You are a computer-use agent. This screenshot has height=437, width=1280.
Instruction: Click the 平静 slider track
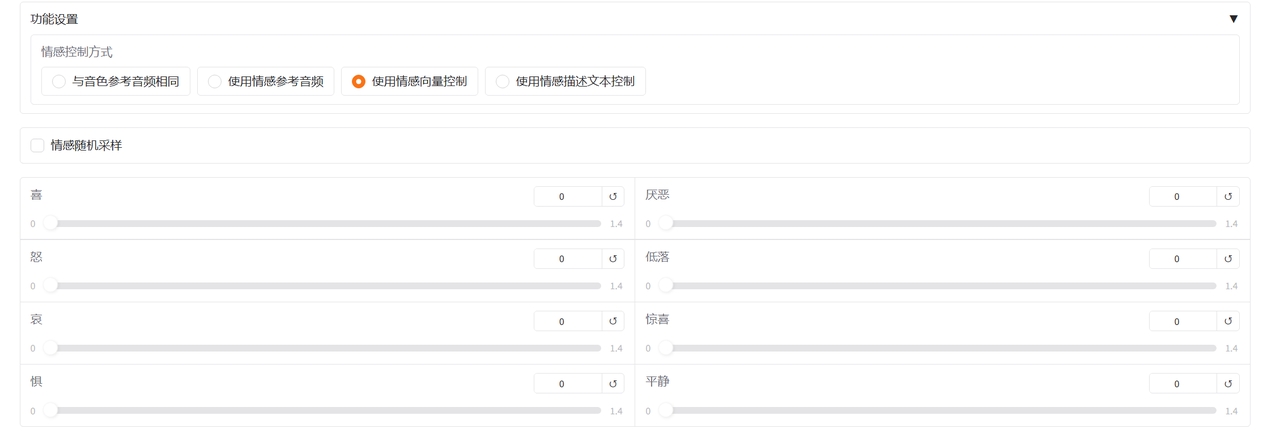(940, 411)
